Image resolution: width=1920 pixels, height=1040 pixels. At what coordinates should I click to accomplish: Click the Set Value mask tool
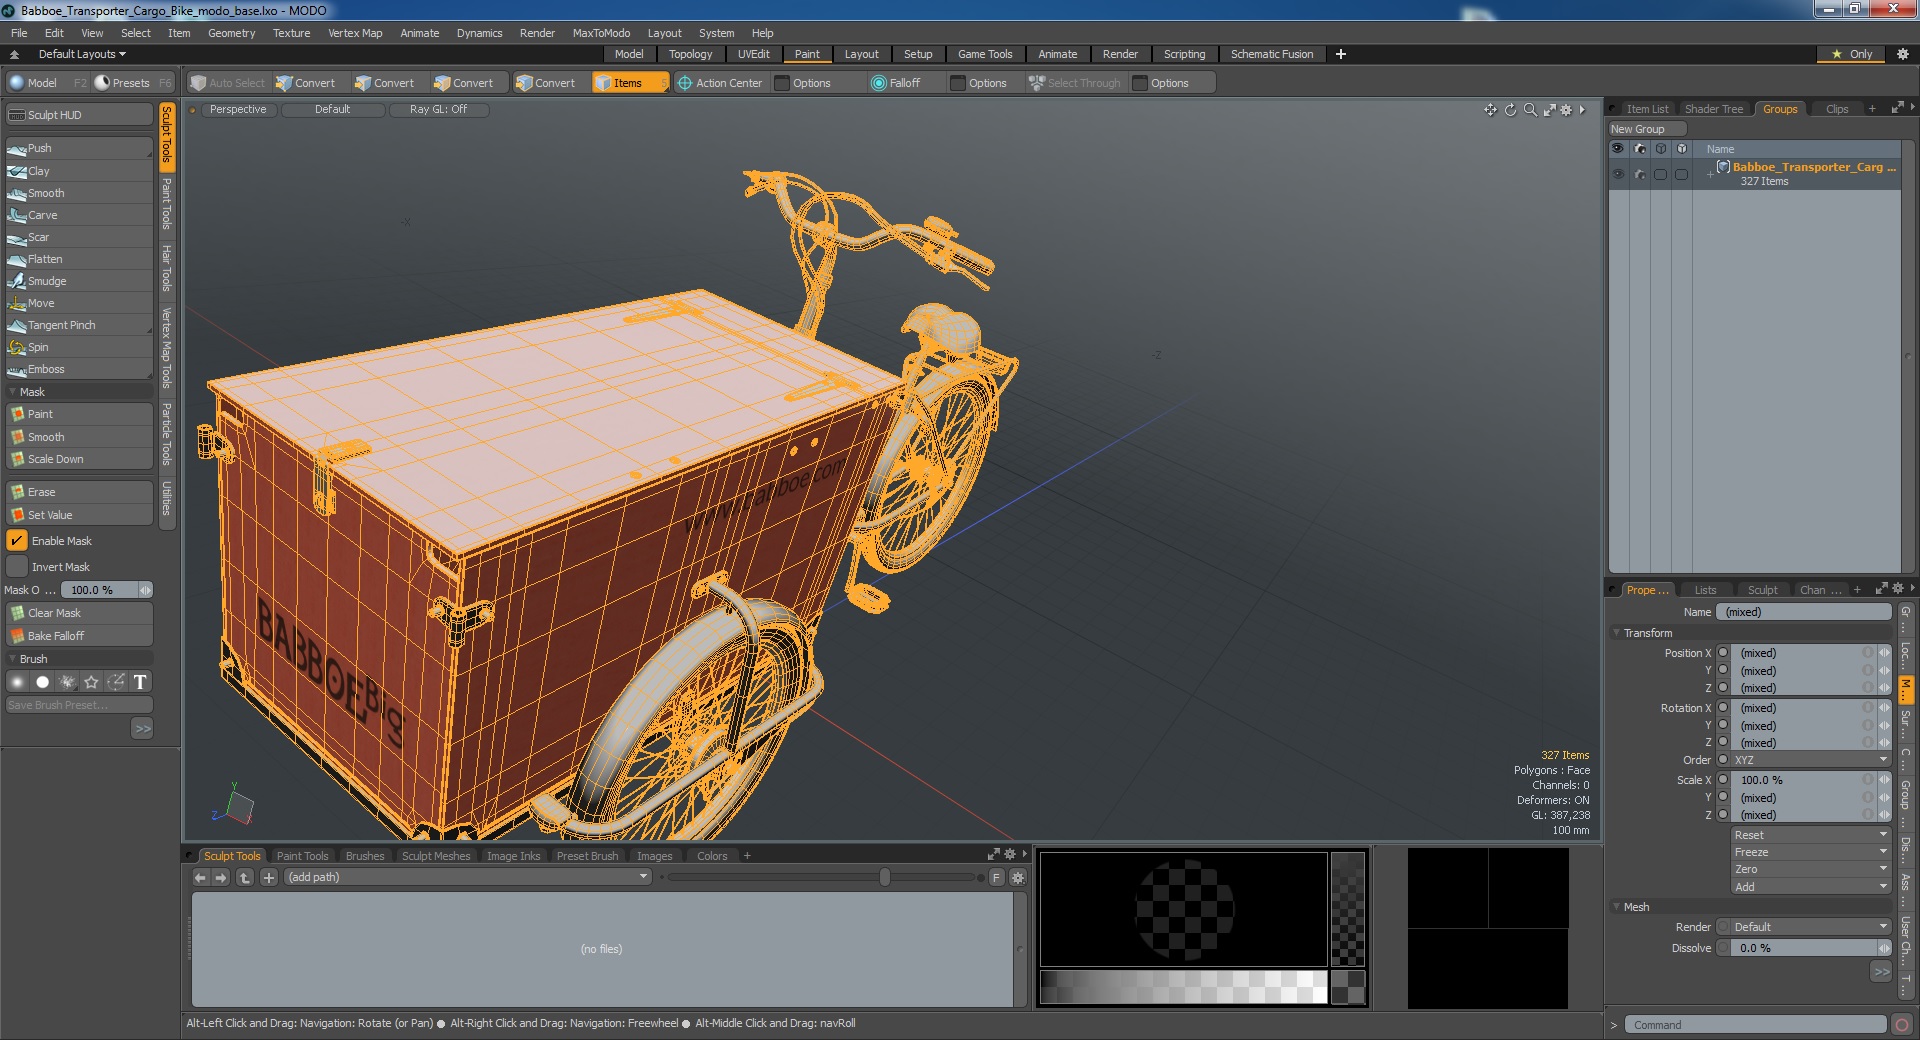point(79,515)
